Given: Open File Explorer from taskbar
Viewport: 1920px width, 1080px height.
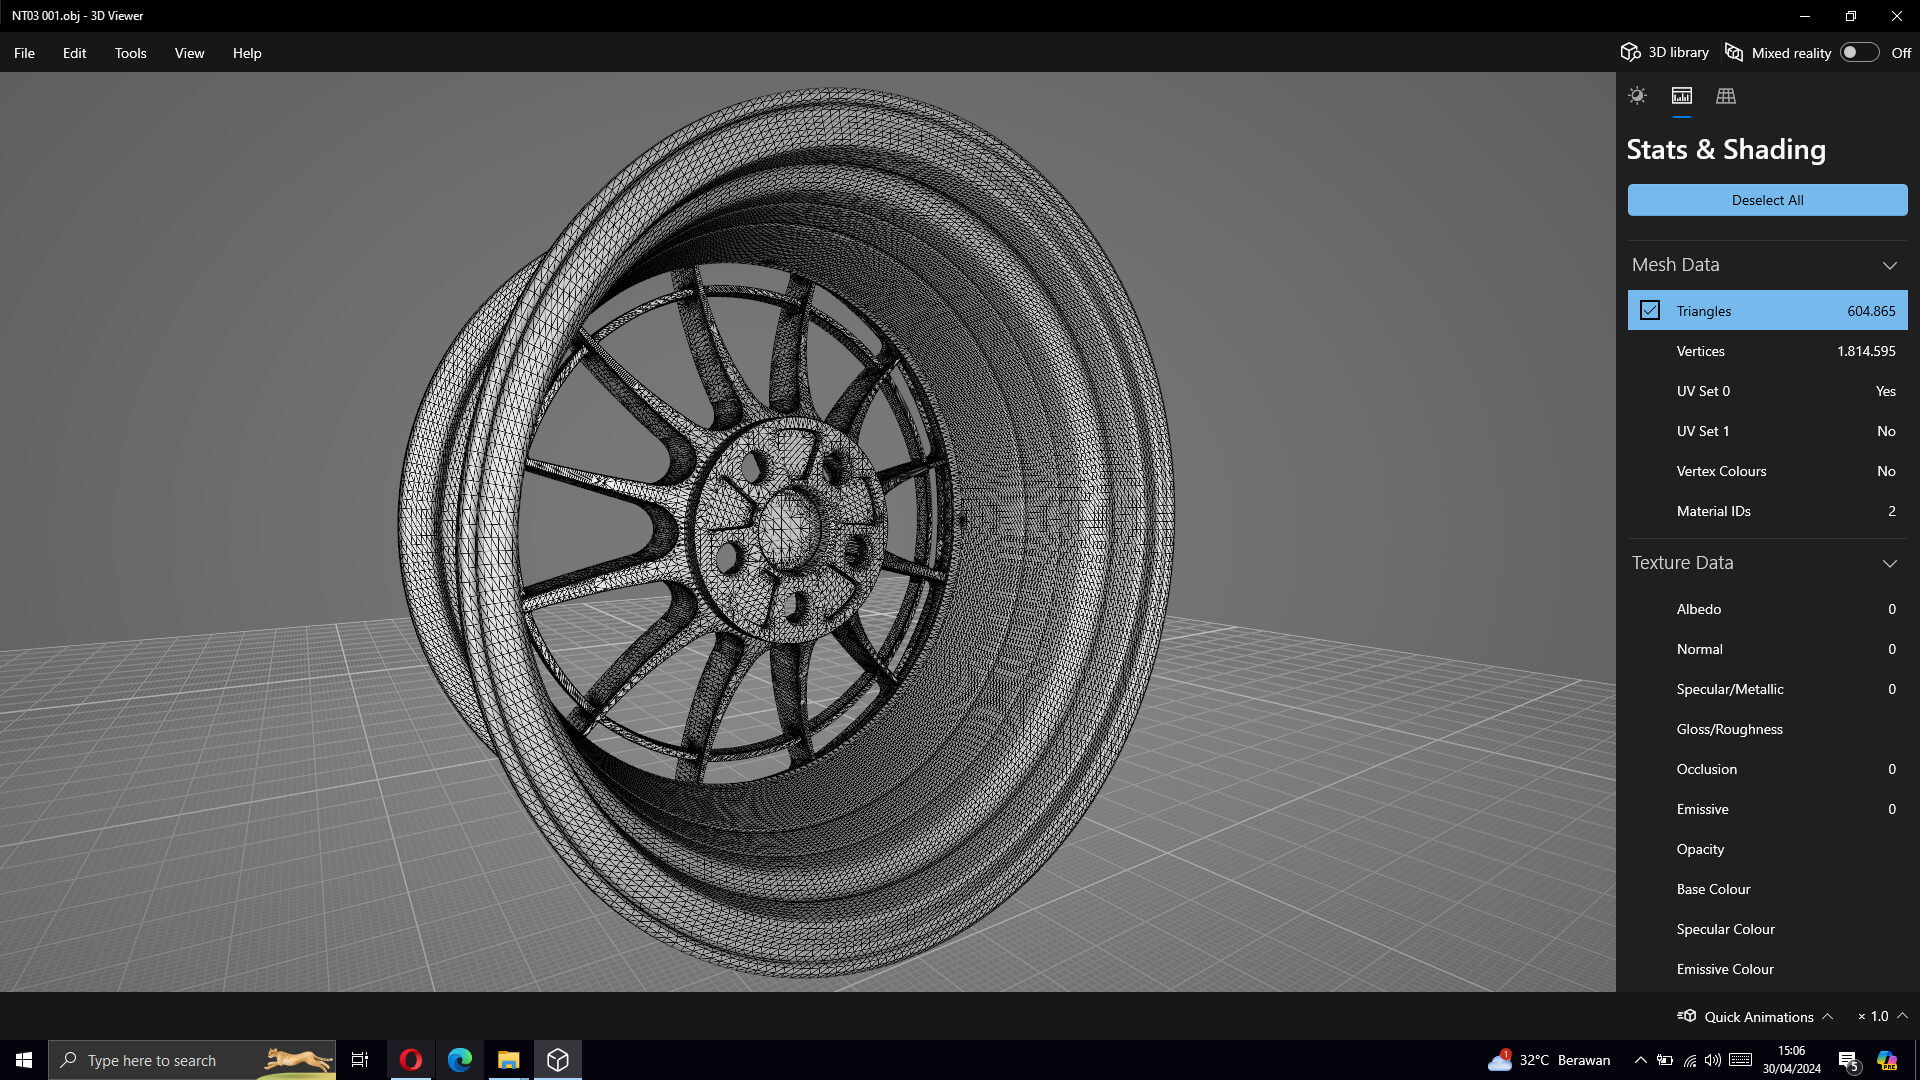Looking at the screenshot, I should (508, 1060).
